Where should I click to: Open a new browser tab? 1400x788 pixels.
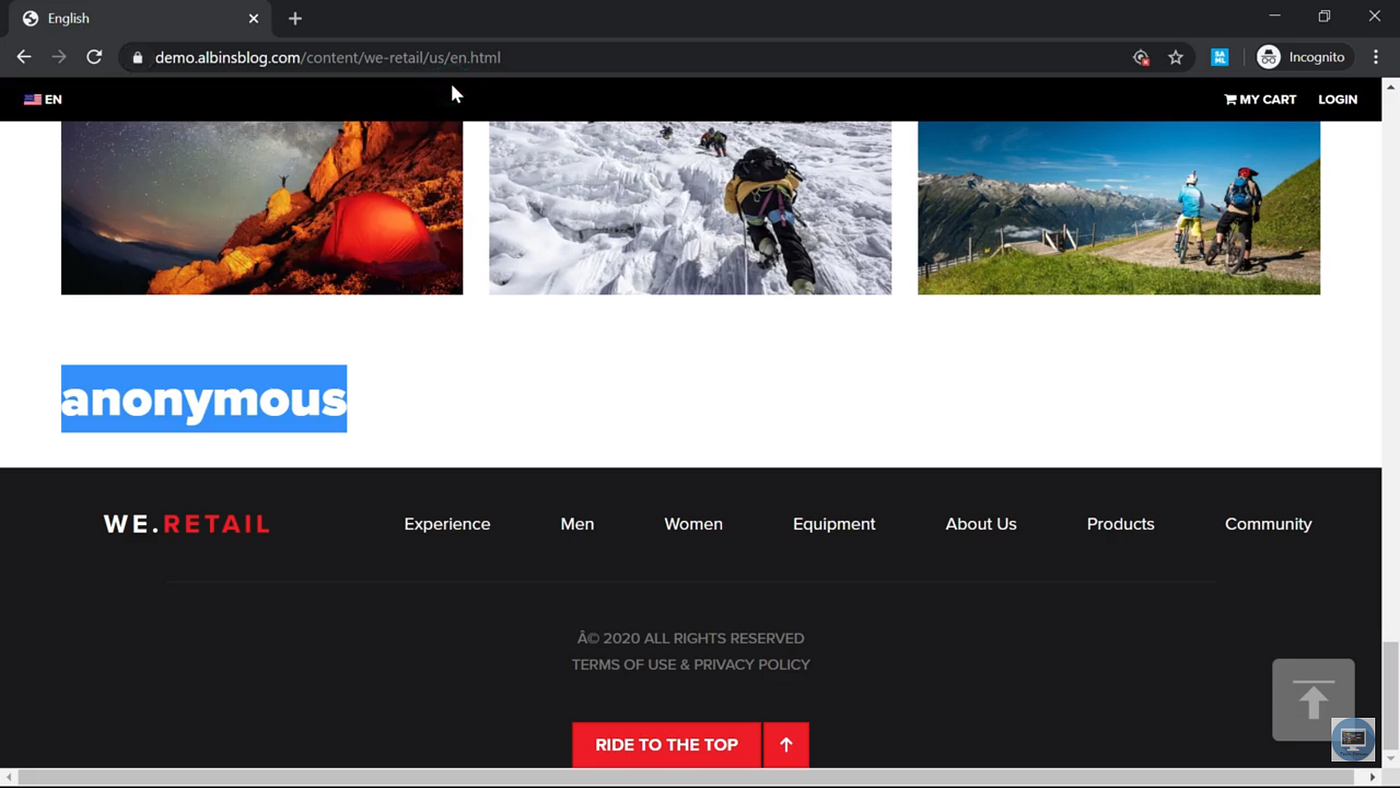click(x=295, y=18)
